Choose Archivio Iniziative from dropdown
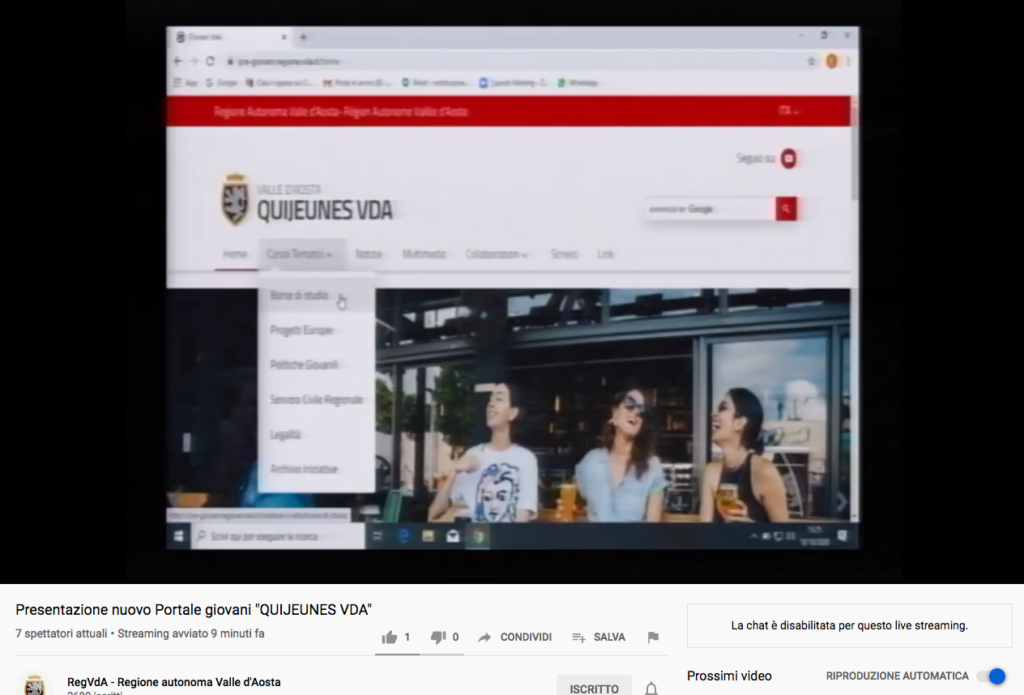The height and width of the screenshot is (695, 1024). tap(304, 469)
